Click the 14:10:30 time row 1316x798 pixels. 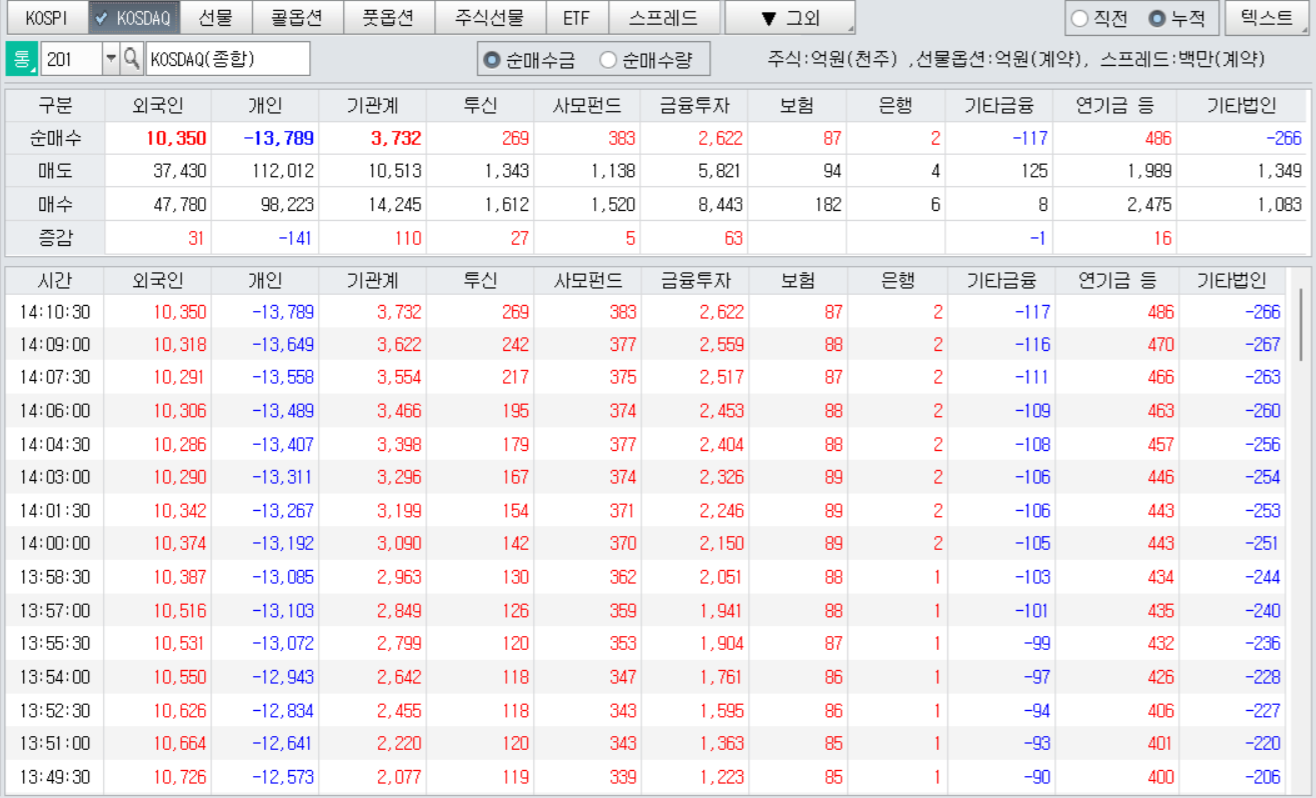[x=55, y=312]
